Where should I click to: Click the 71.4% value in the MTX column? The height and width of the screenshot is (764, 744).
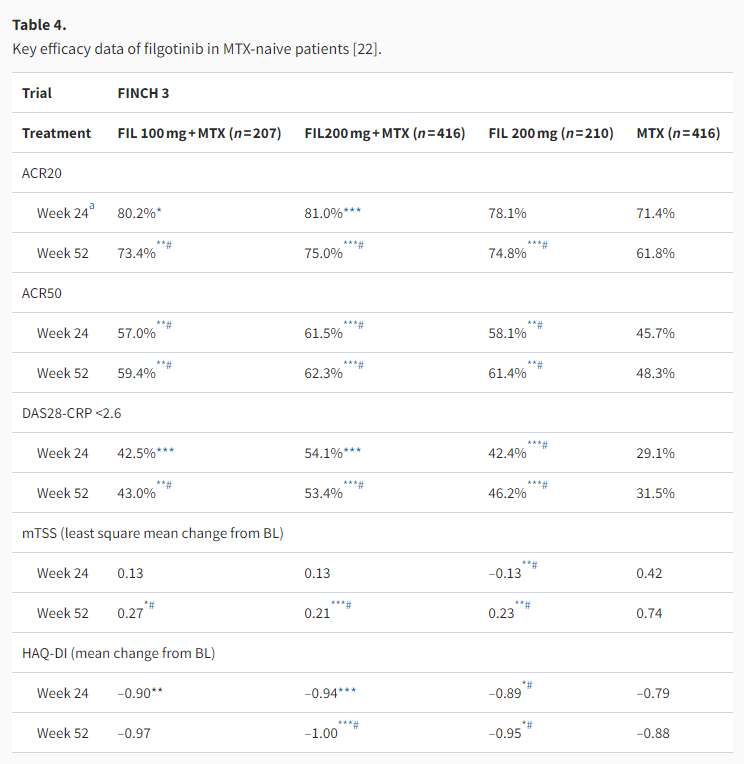[x=655, y=213]
